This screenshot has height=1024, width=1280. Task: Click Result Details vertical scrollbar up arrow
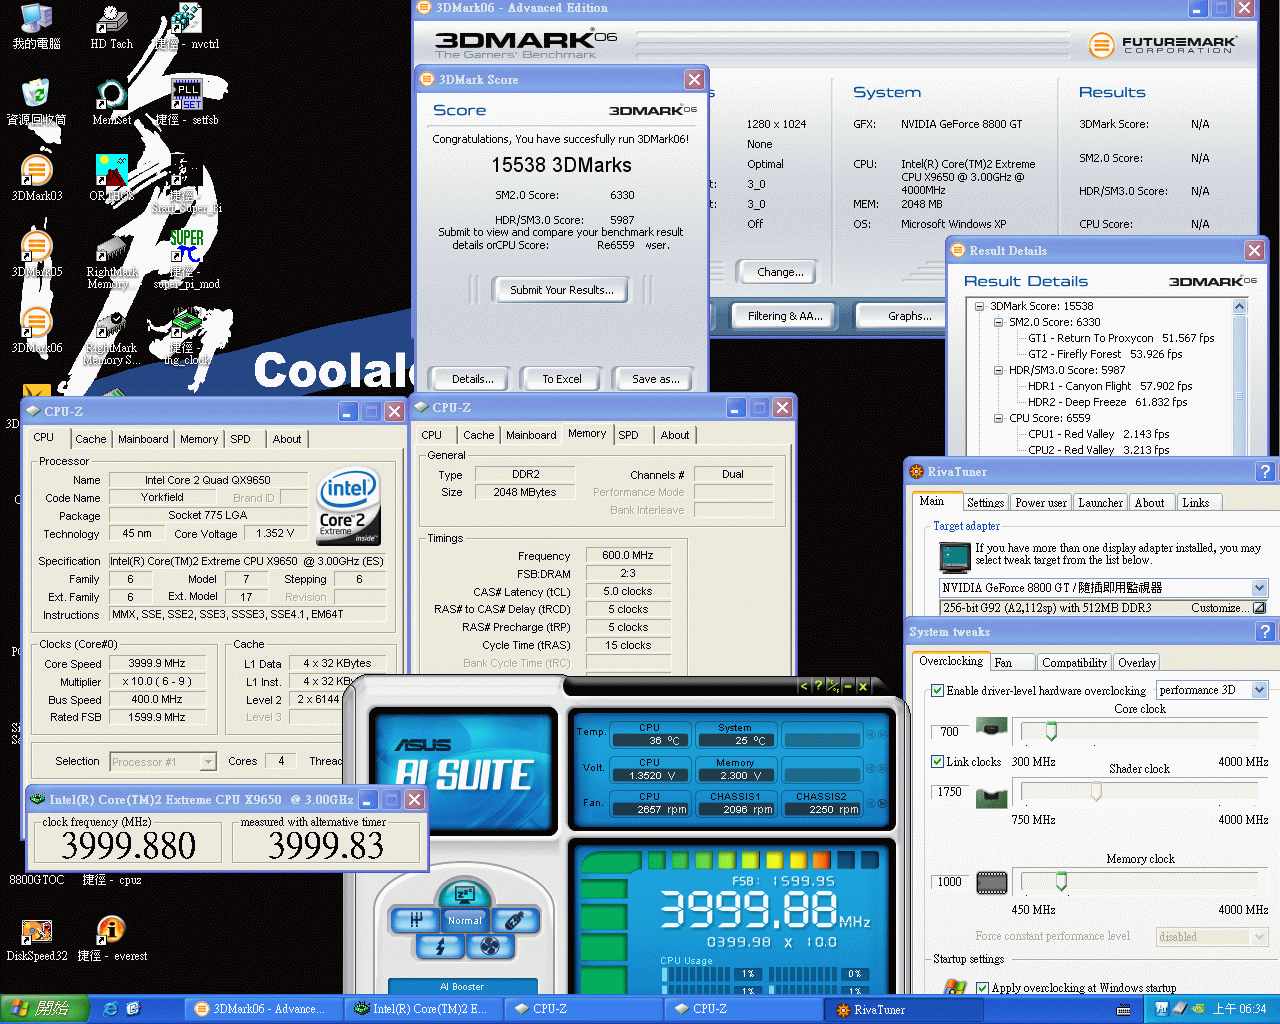click(x=1240, y=307)
